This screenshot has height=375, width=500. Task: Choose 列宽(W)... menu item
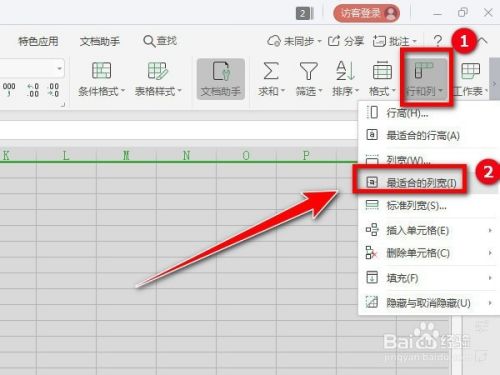coord(429,159)
